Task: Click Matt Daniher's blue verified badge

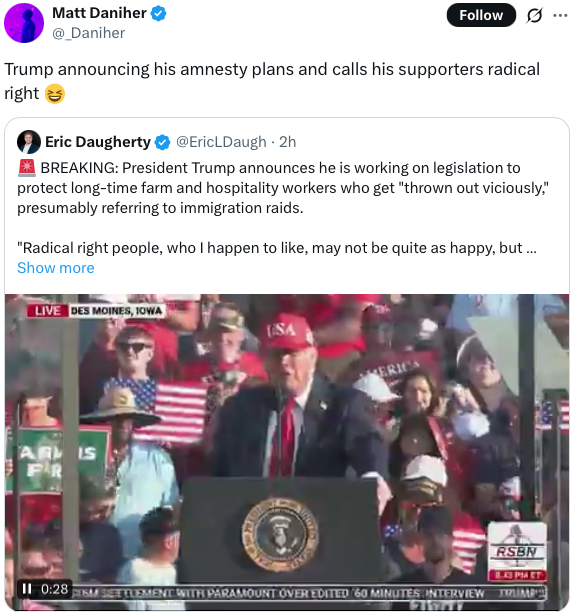Action: click(159, 14)
